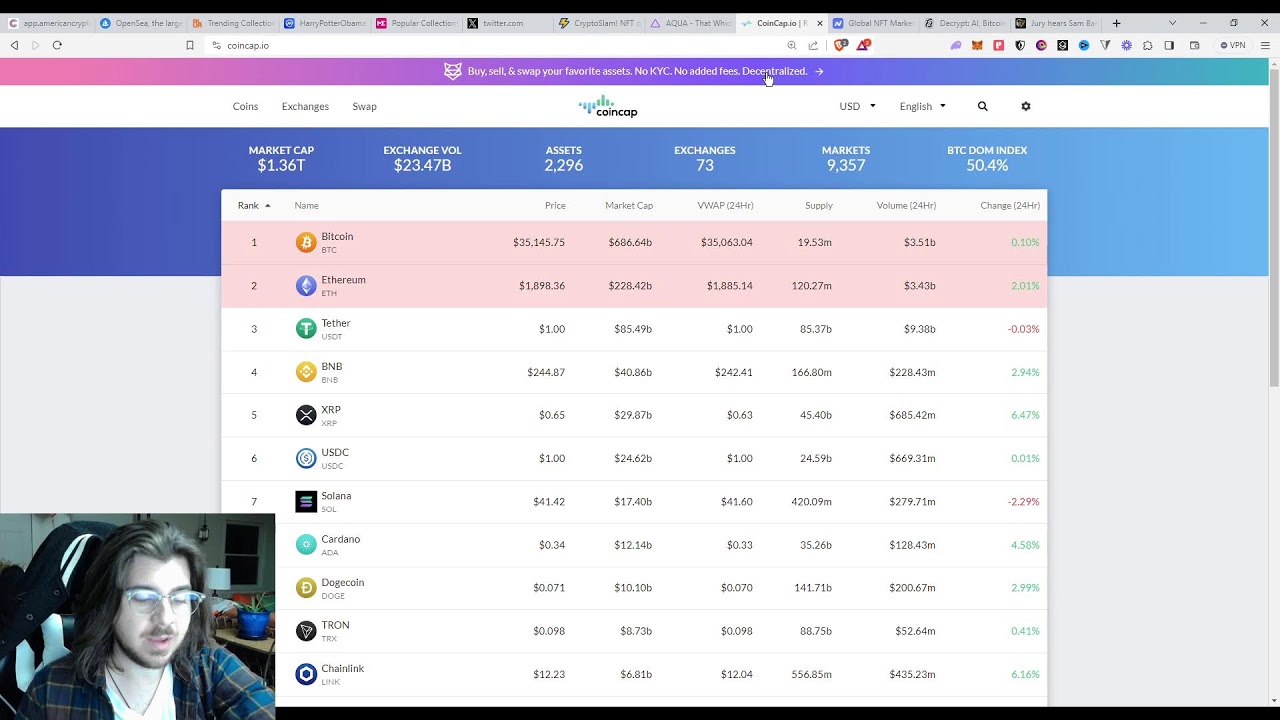
Task: Expand the USD currency dropdown
Action: (857, 106)
